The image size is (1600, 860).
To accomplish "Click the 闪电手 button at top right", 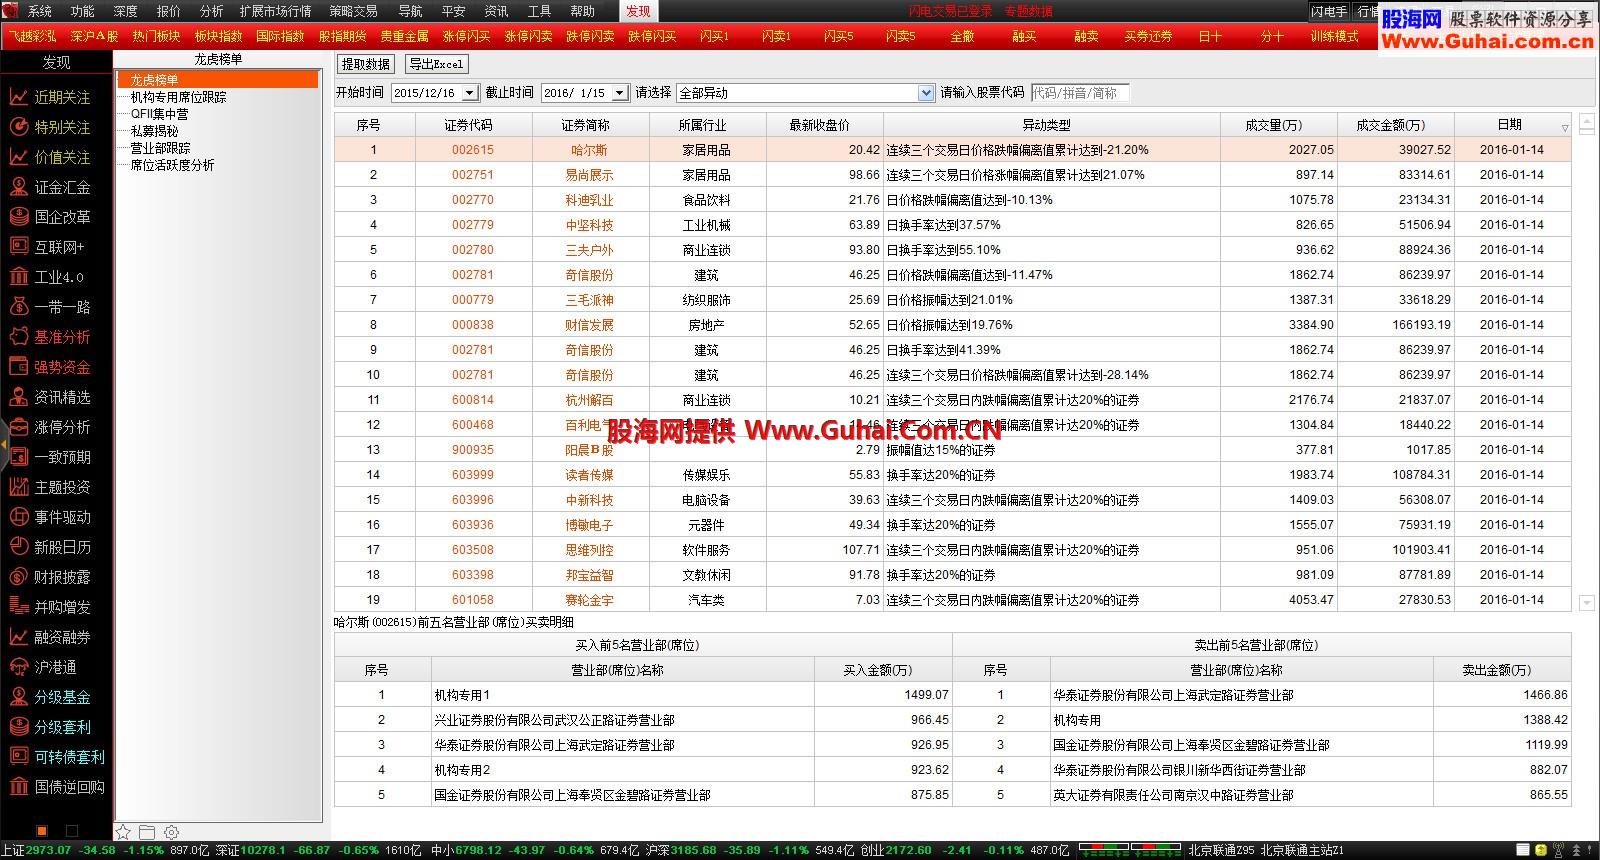I will pos(1330,11).
